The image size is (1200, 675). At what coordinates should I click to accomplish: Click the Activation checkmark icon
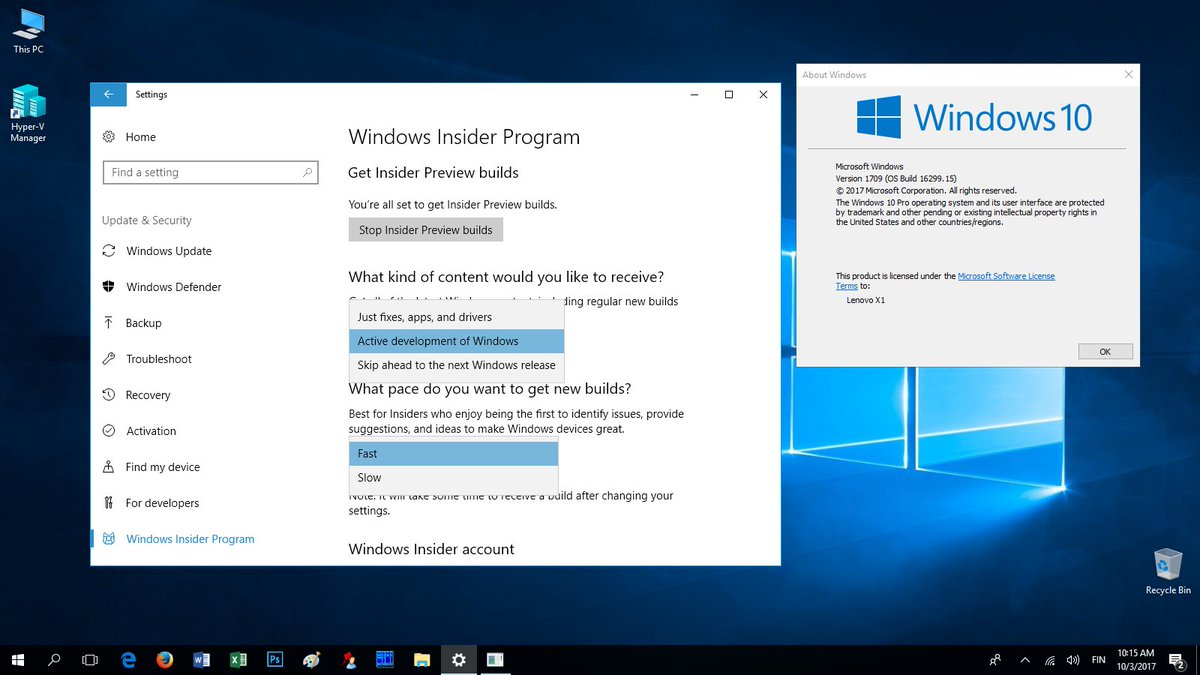pos(108,431)
